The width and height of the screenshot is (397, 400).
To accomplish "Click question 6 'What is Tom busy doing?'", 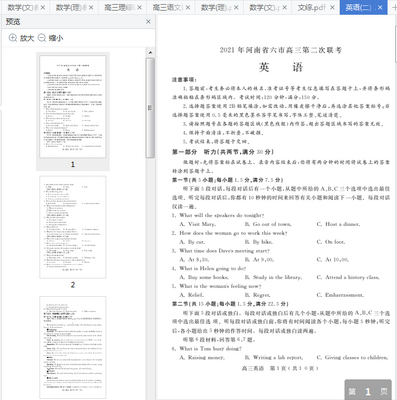I will (x=207, y=349).
